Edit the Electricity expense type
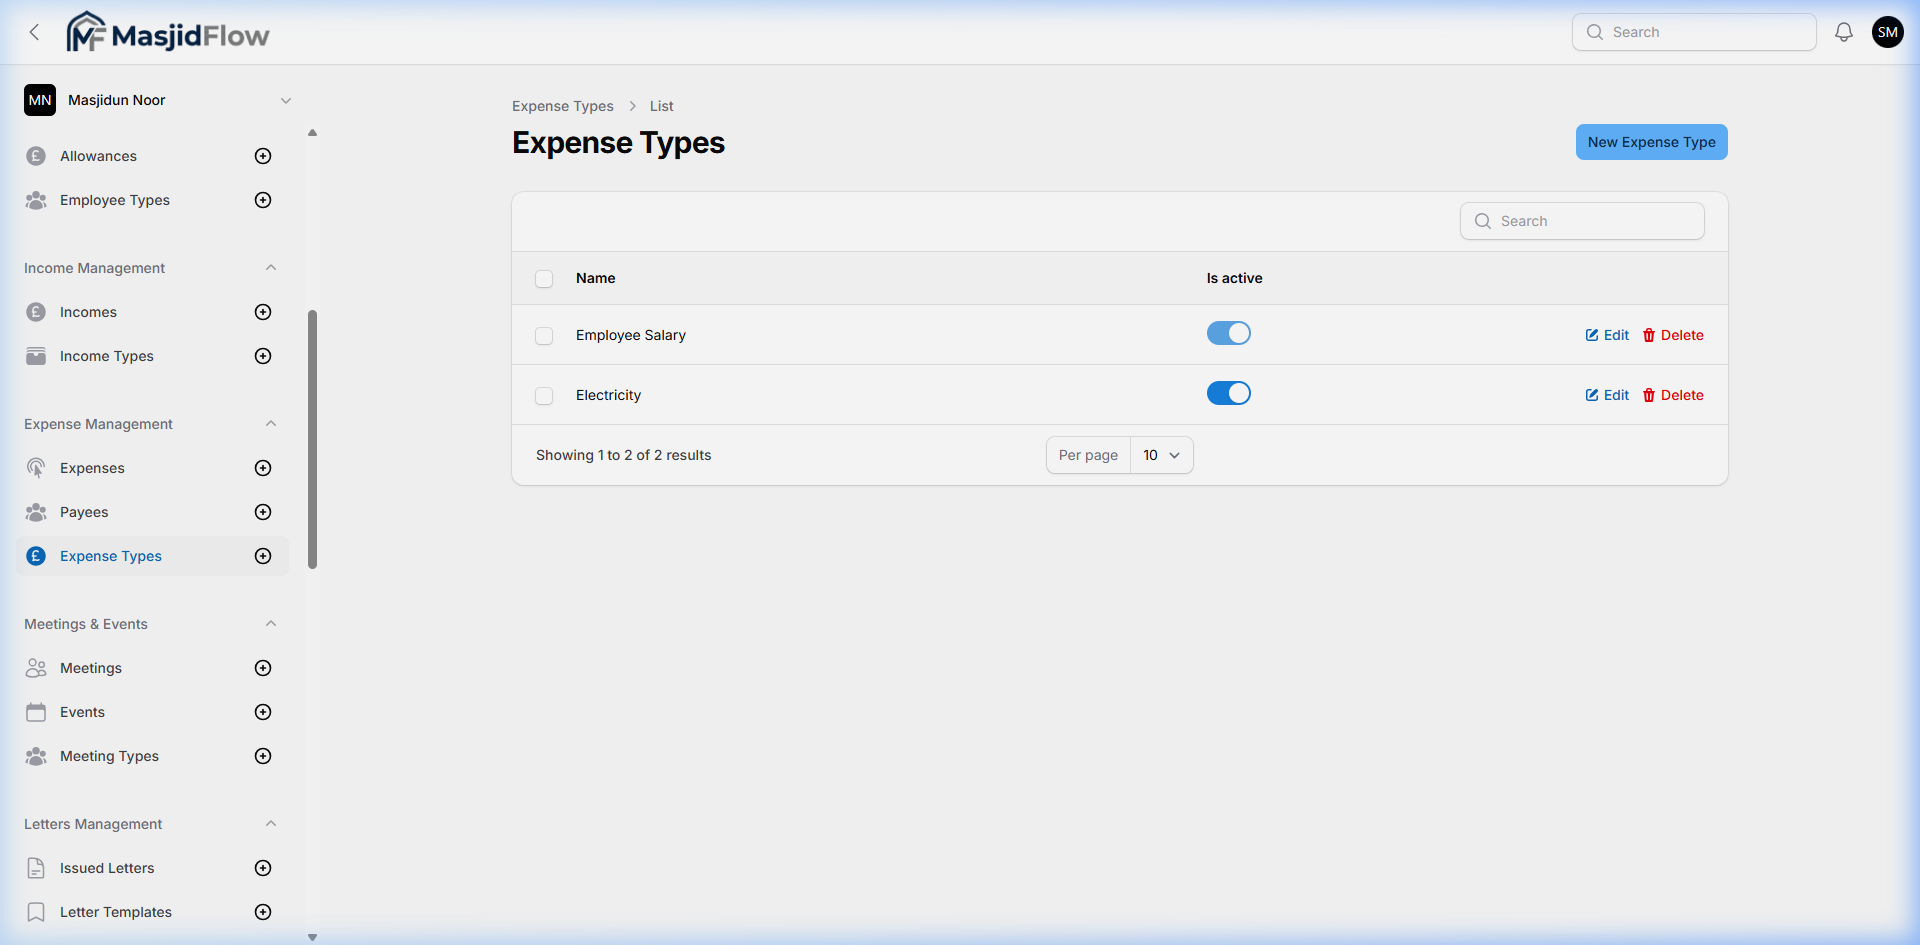 [x=1606, y=394]
